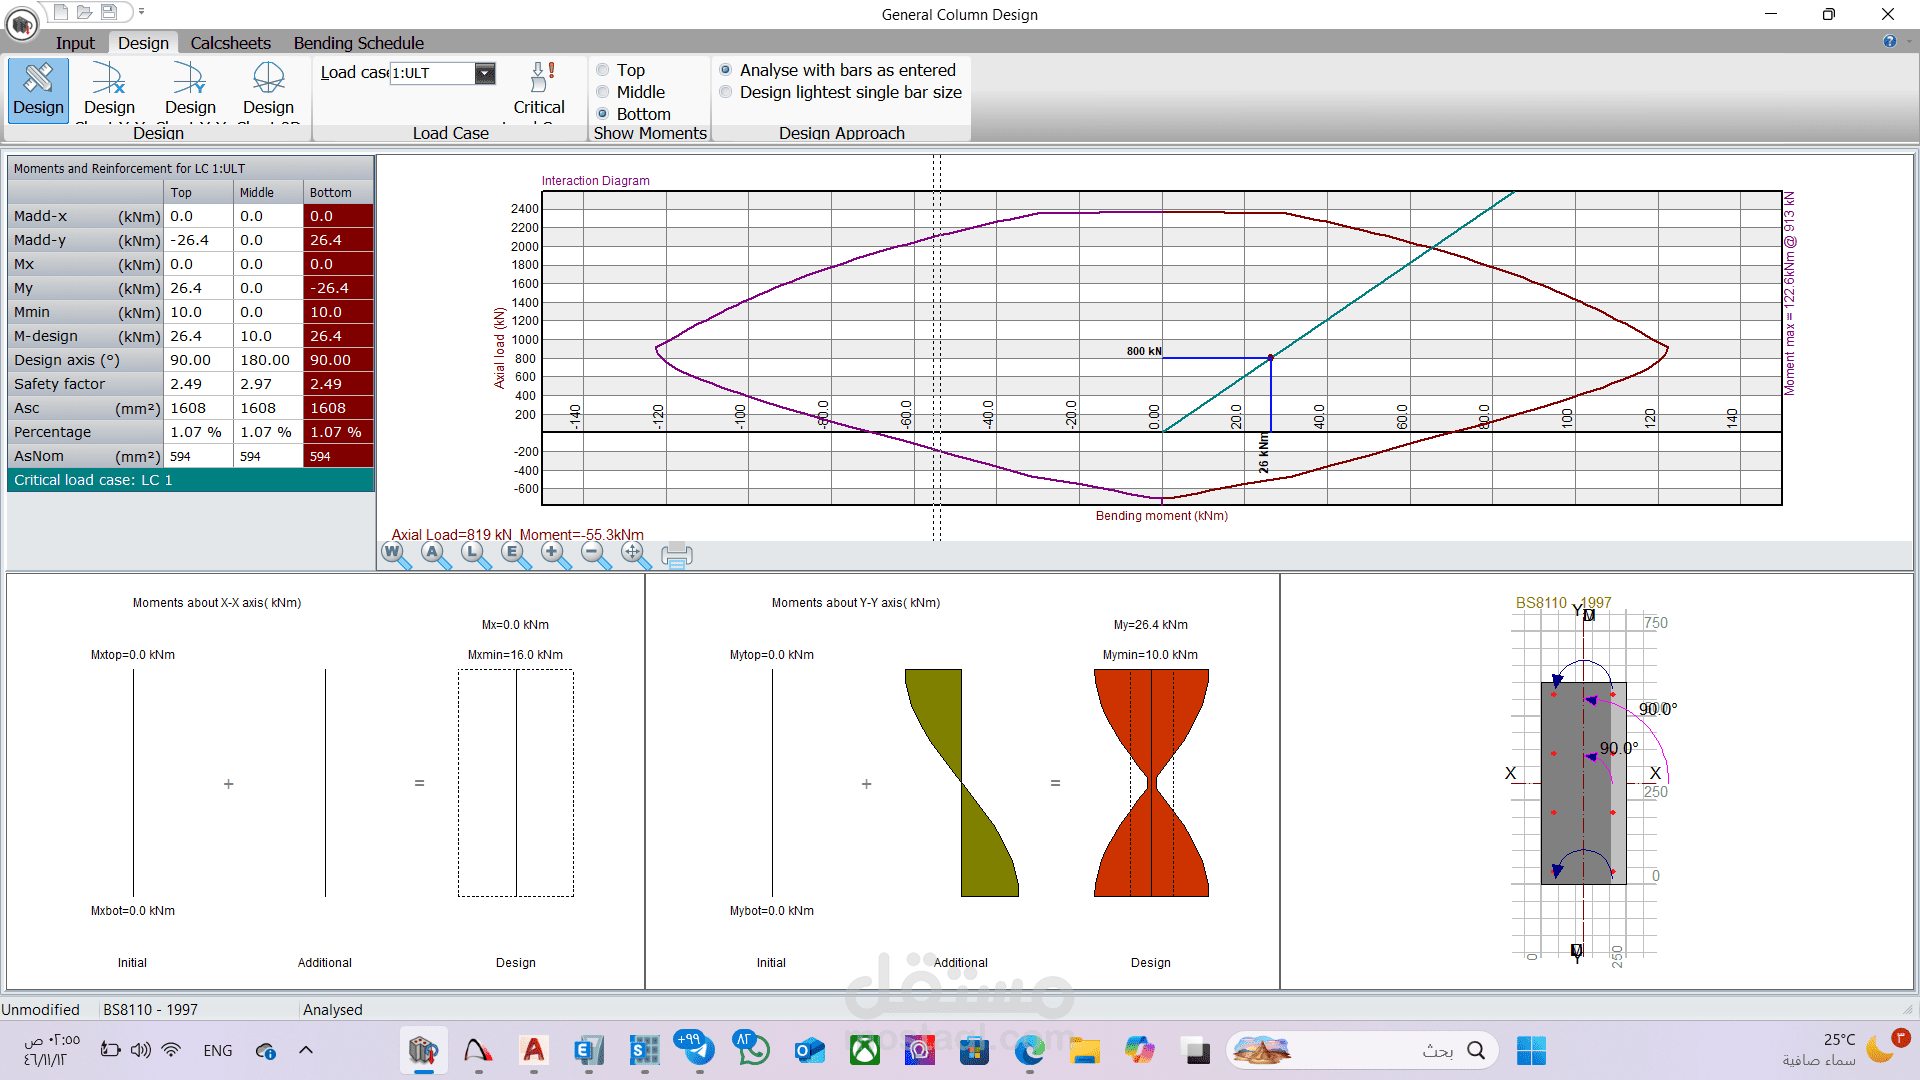Open the Load case dropdown arrow
Image resolution: width=1920 pixels, height=1080 pixels.
pos(485,73)
